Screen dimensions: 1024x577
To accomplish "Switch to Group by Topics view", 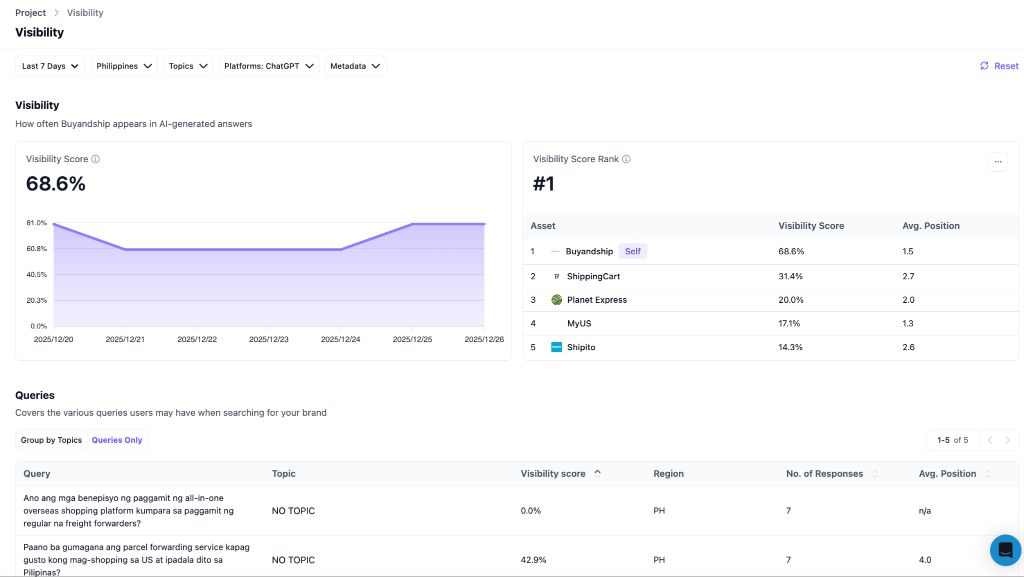I will (x=51, y=441).
